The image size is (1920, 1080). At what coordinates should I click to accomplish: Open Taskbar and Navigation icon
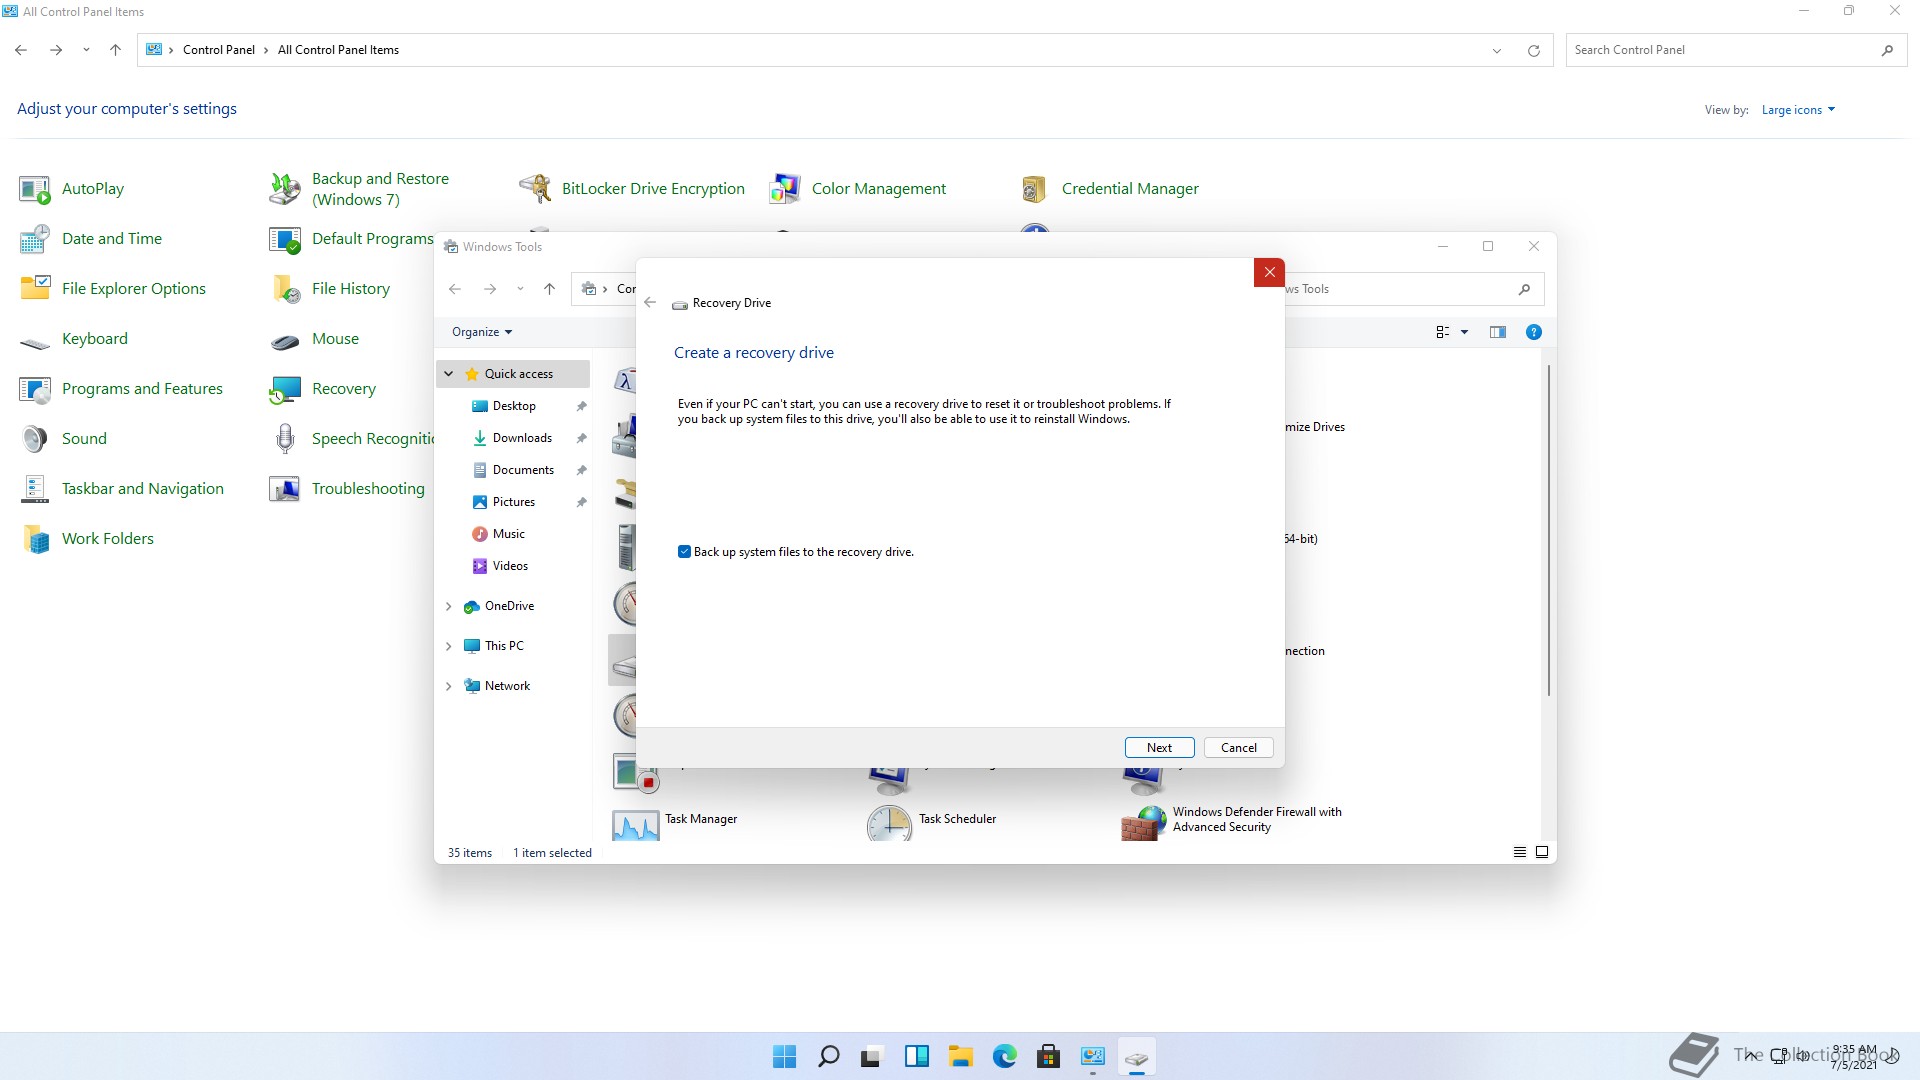(35, 489)
